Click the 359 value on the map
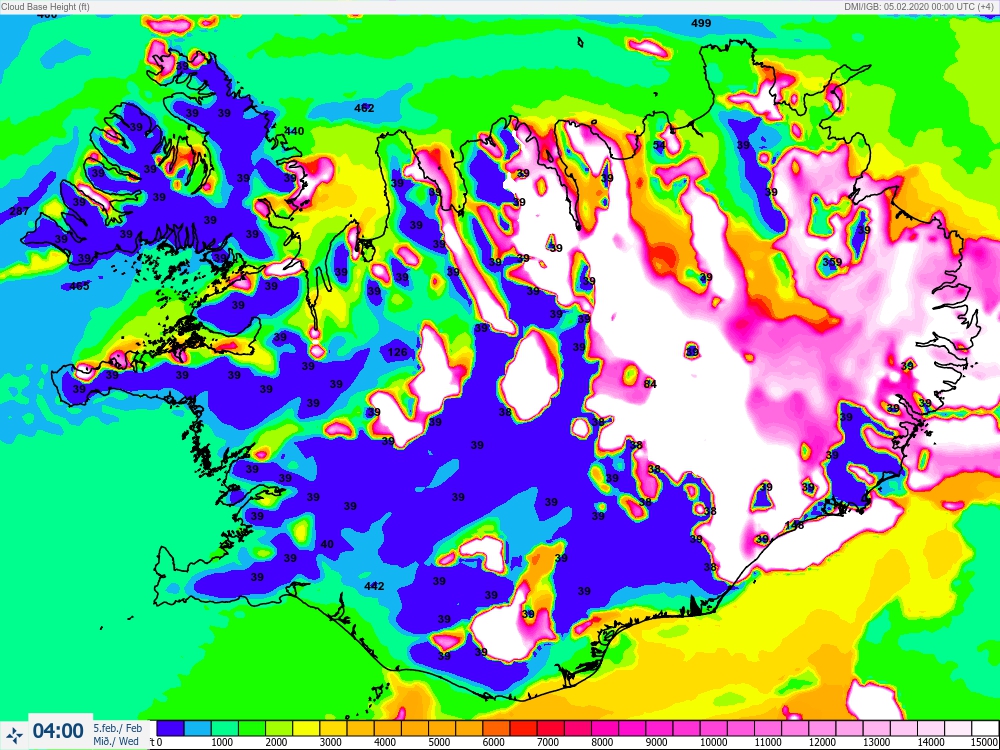Viewport: 1000px width, 750px height. coord(832,262)
